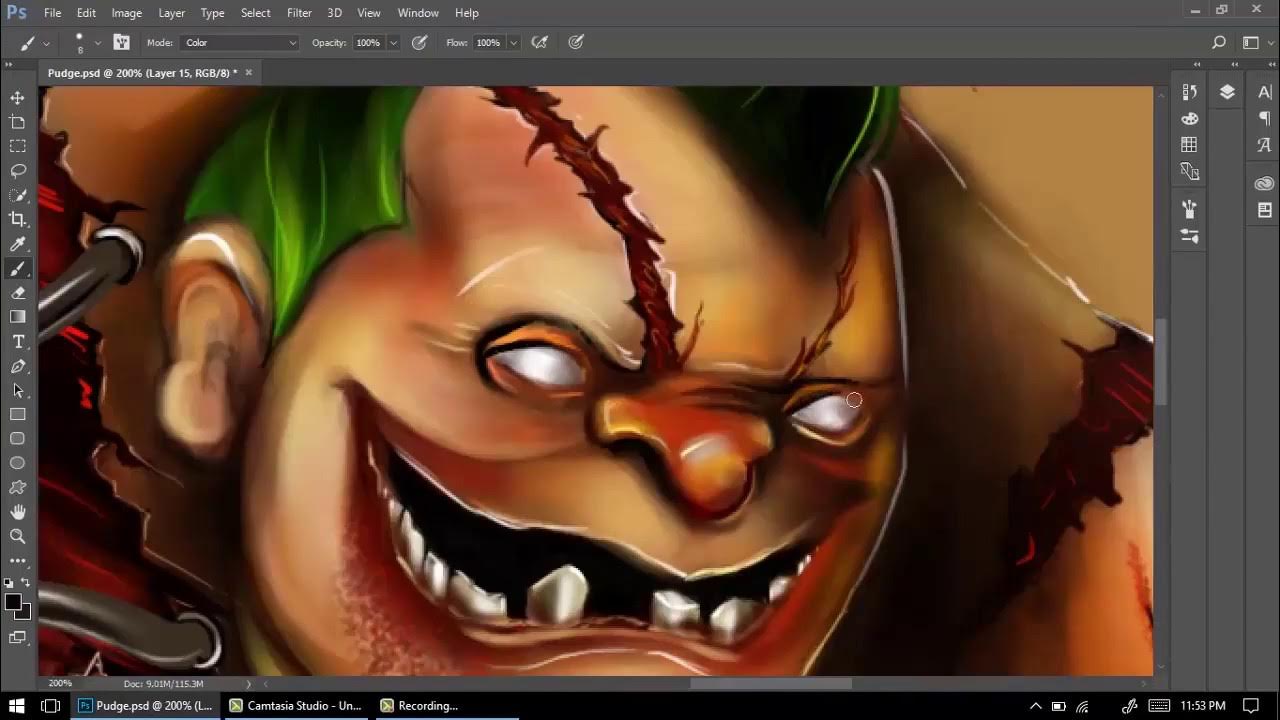Open the Image menu
The height and width of the screenshot is (720, 1280).
(x=126, y=13)
